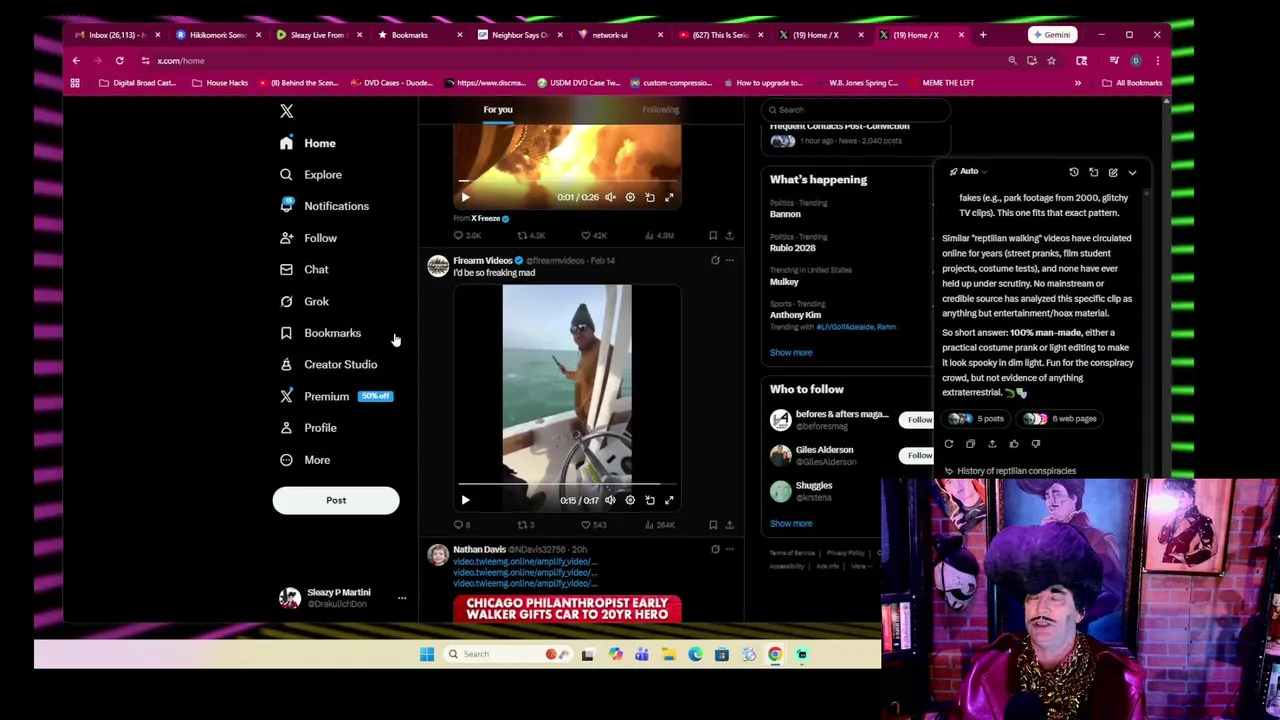The width and height of the screenshot is (1280, 720).
Task: Expand the More menu in sidebar
Action: tap(305, 460)
